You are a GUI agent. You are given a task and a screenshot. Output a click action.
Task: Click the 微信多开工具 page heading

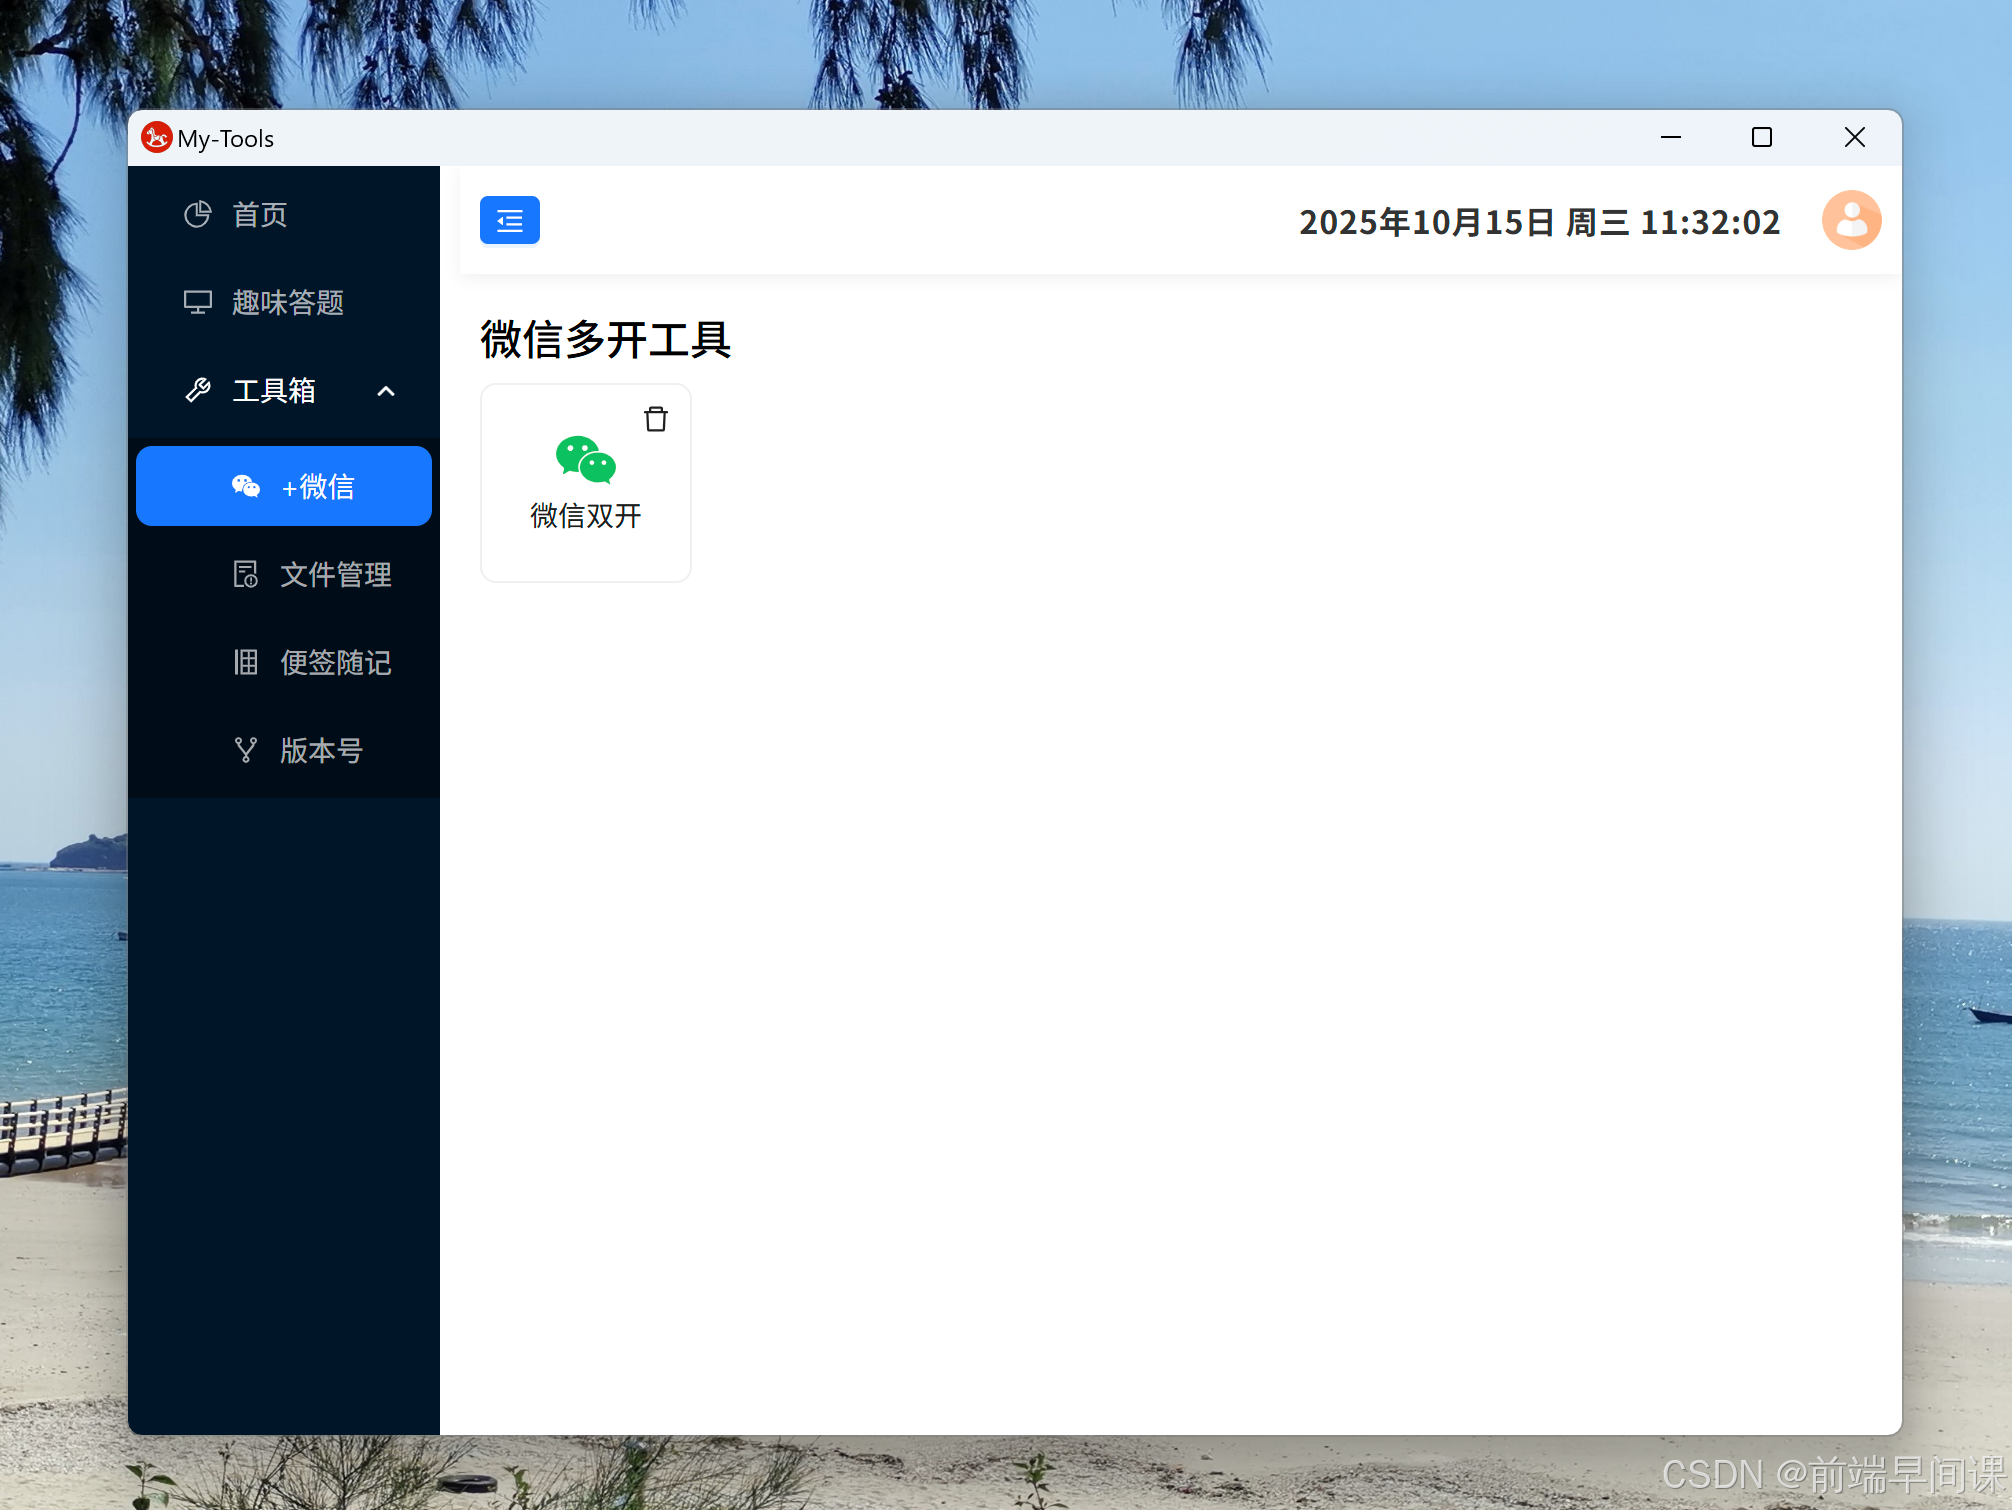[606, 340]
